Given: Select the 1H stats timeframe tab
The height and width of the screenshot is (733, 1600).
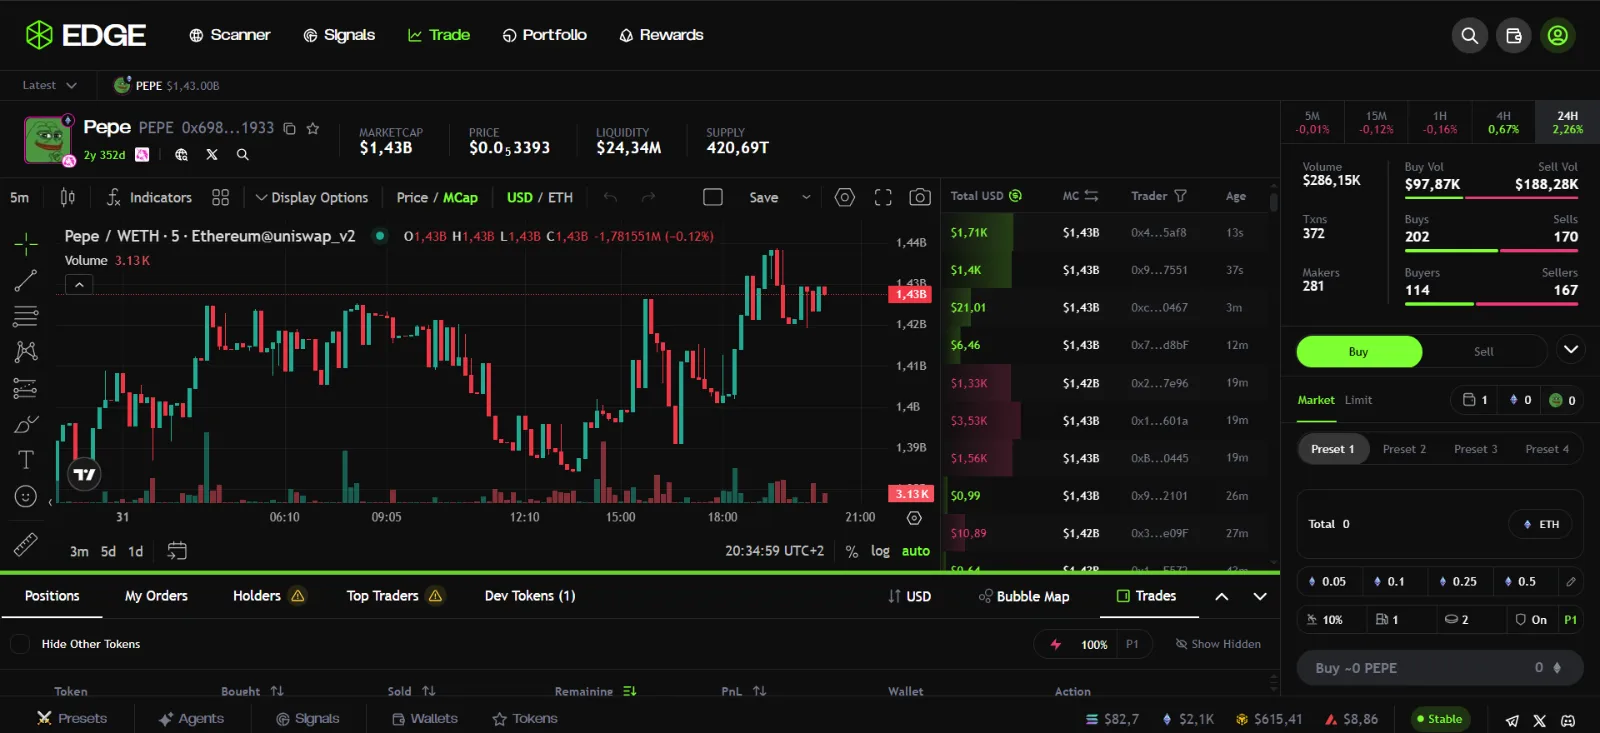Looking at the screenshot, I should coord(1440,122).
